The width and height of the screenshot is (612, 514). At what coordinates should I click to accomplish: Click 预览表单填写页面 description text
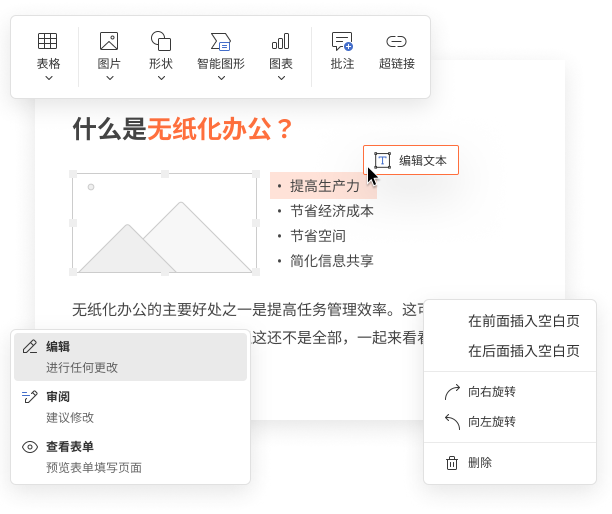tap(94, 468)
